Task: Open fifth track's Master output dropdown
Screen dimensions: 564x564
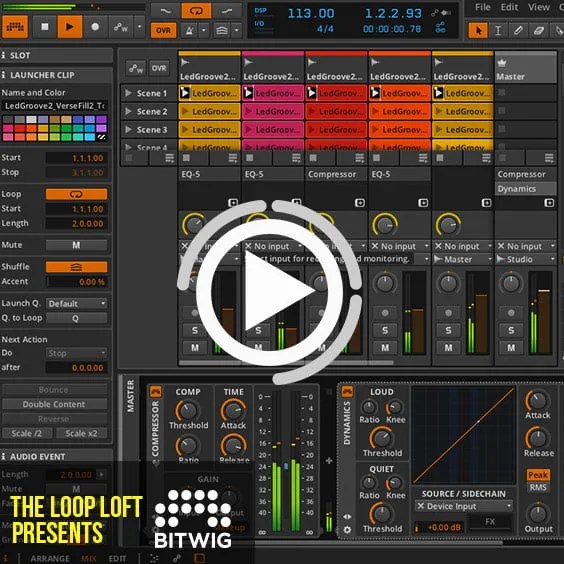Action: tap(463, 259)
